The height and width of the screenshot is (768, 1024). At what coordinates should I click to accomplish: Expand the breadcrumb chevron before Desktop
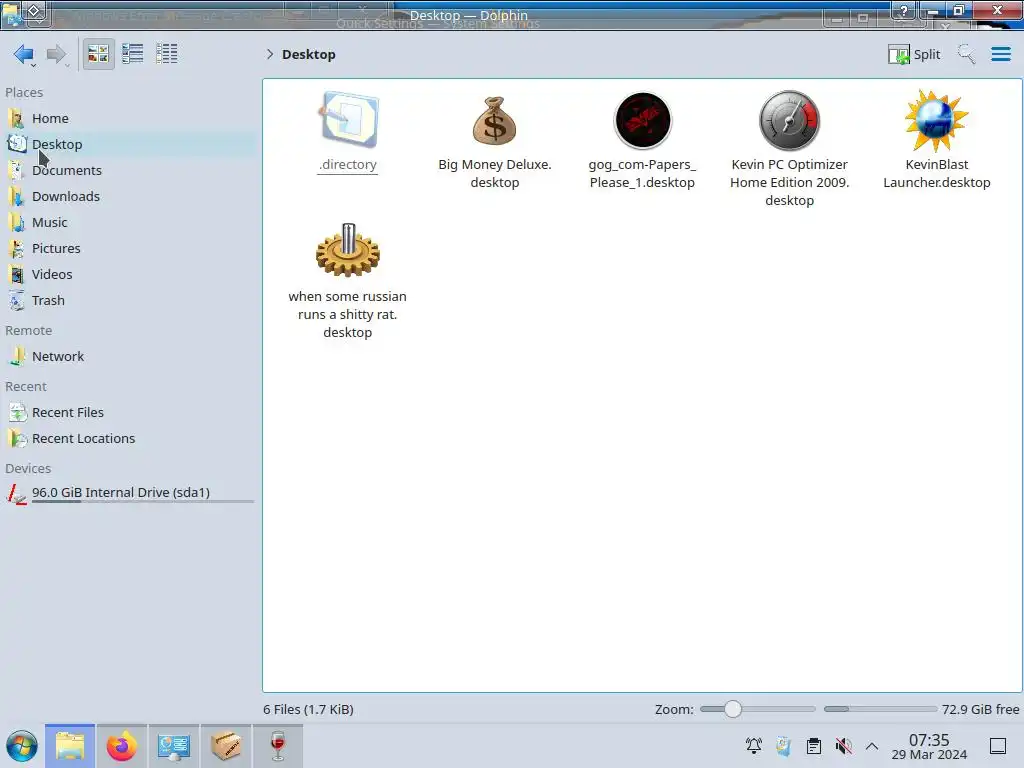click(x=270, y=54)
